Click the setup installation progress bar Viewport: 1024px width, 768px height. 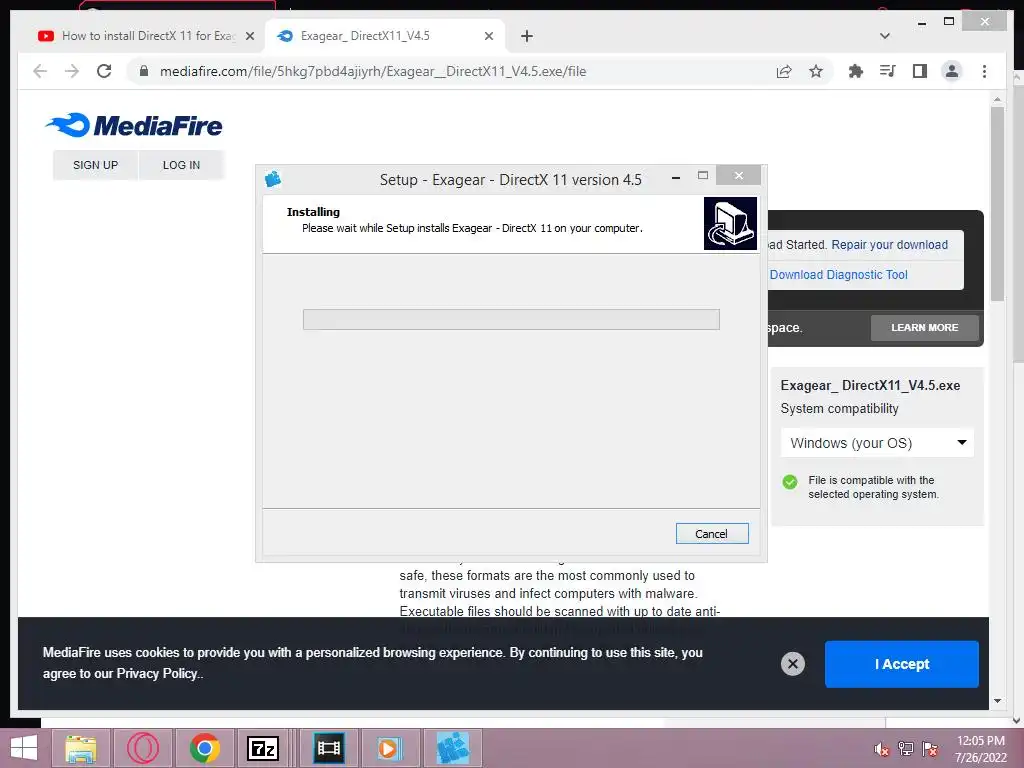point(511,319)
